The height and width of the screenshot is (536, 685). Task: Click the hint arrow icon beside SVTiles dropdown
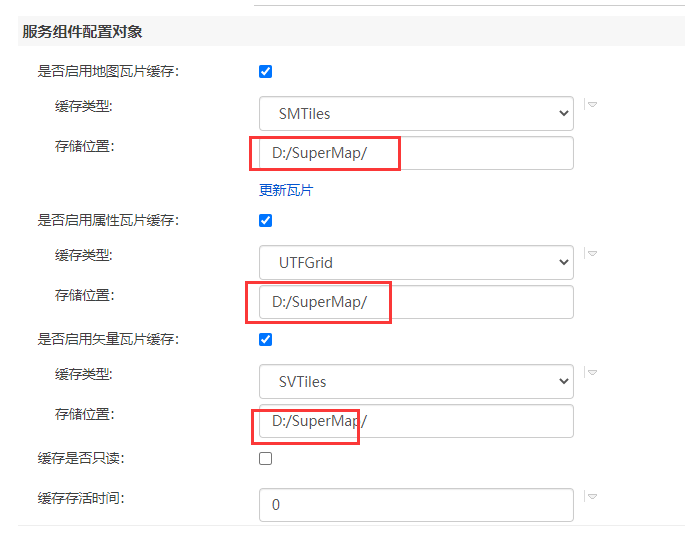pyautogui.click(x=592, y=373)
